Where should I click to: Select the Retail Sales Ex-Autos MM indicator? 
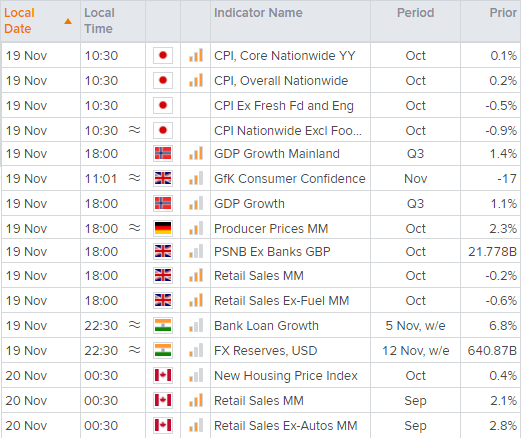pos(285,425)
